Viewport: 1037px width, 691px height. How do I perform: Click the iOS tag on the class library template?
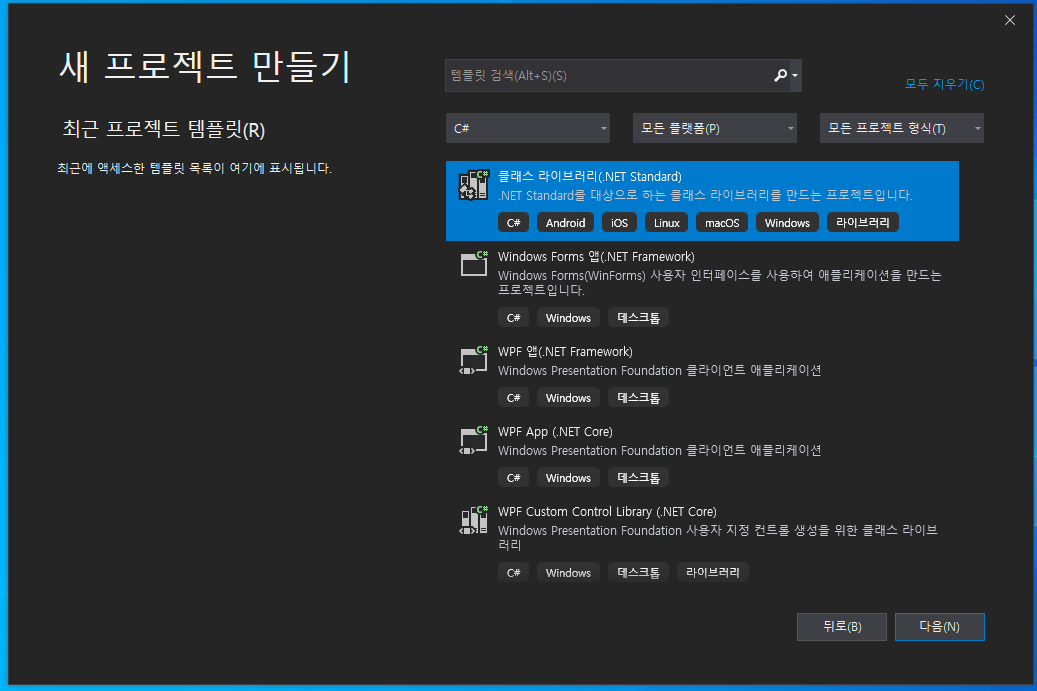pyautogui.click(x=619, y=223)
